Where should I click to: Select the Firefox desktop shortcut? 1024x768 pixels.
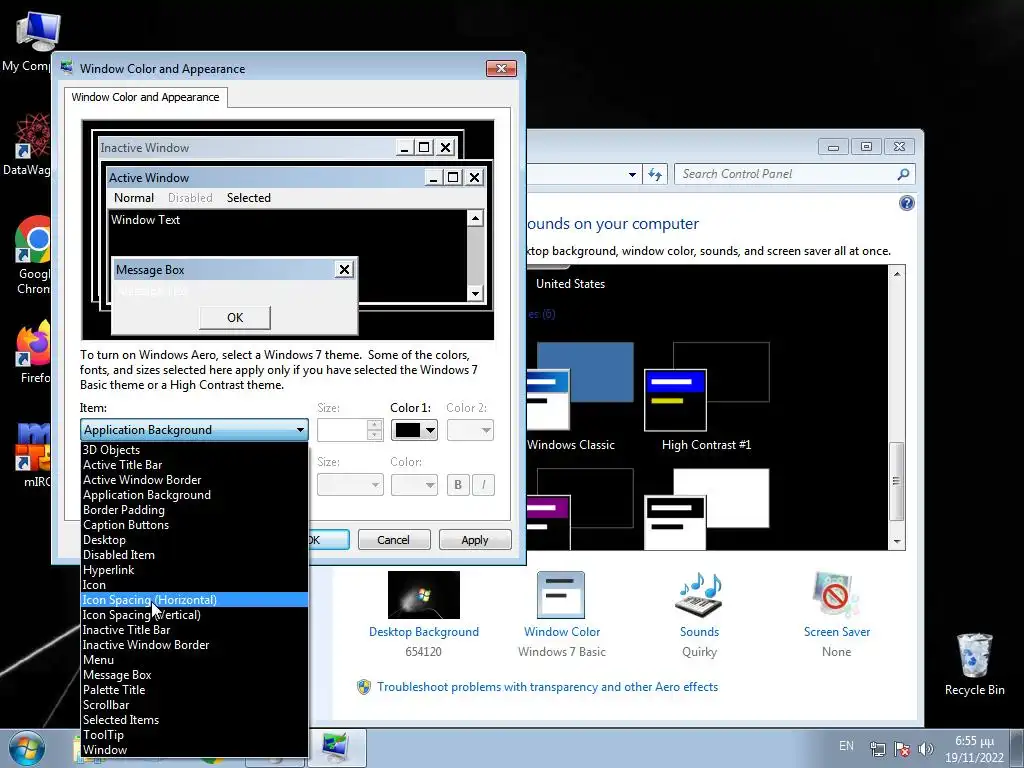[x=34, y=352]
